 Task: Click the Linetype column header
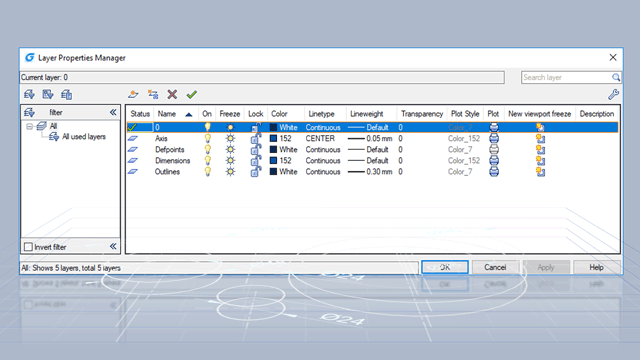(322, 114)
